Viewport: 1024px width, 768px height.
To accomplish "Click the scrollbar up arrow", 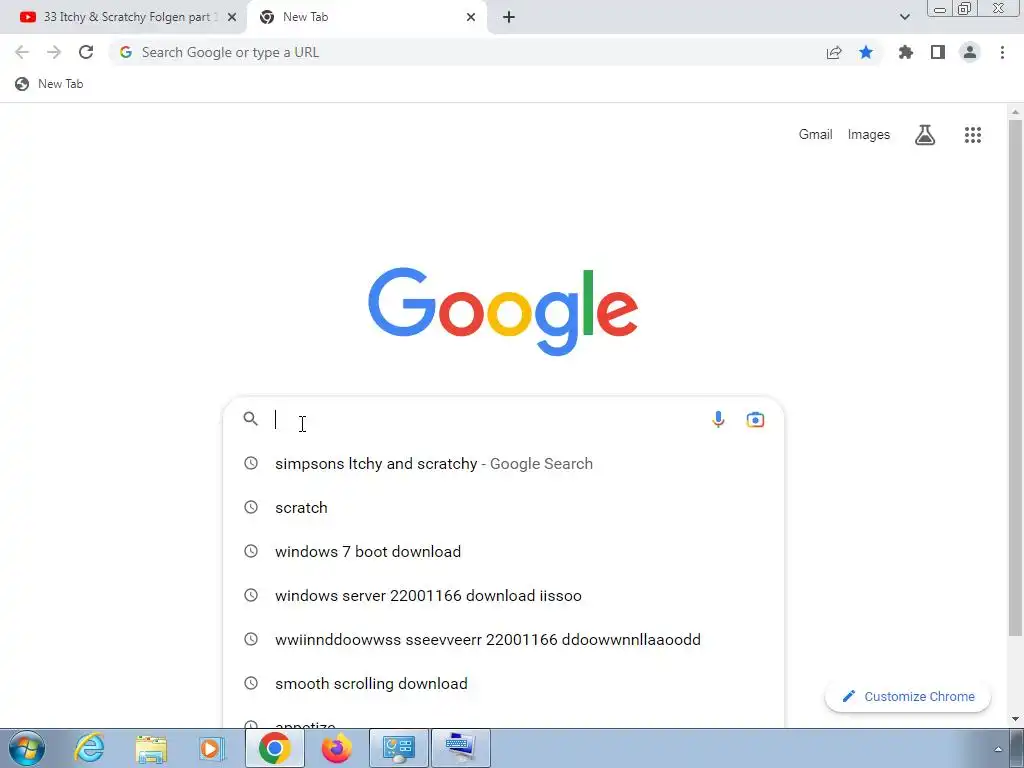I will (x=1016, y=112).
